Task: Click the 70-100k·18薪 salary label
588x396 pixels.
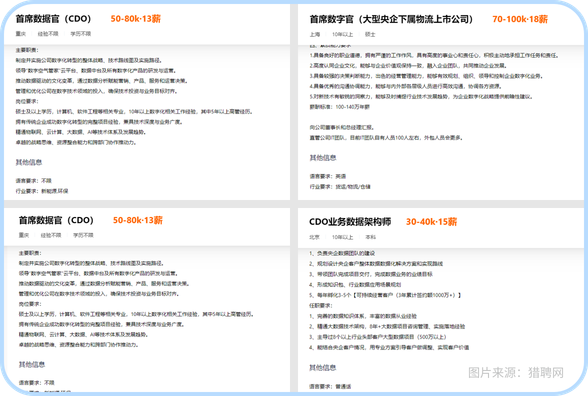Action: (520, 19)
